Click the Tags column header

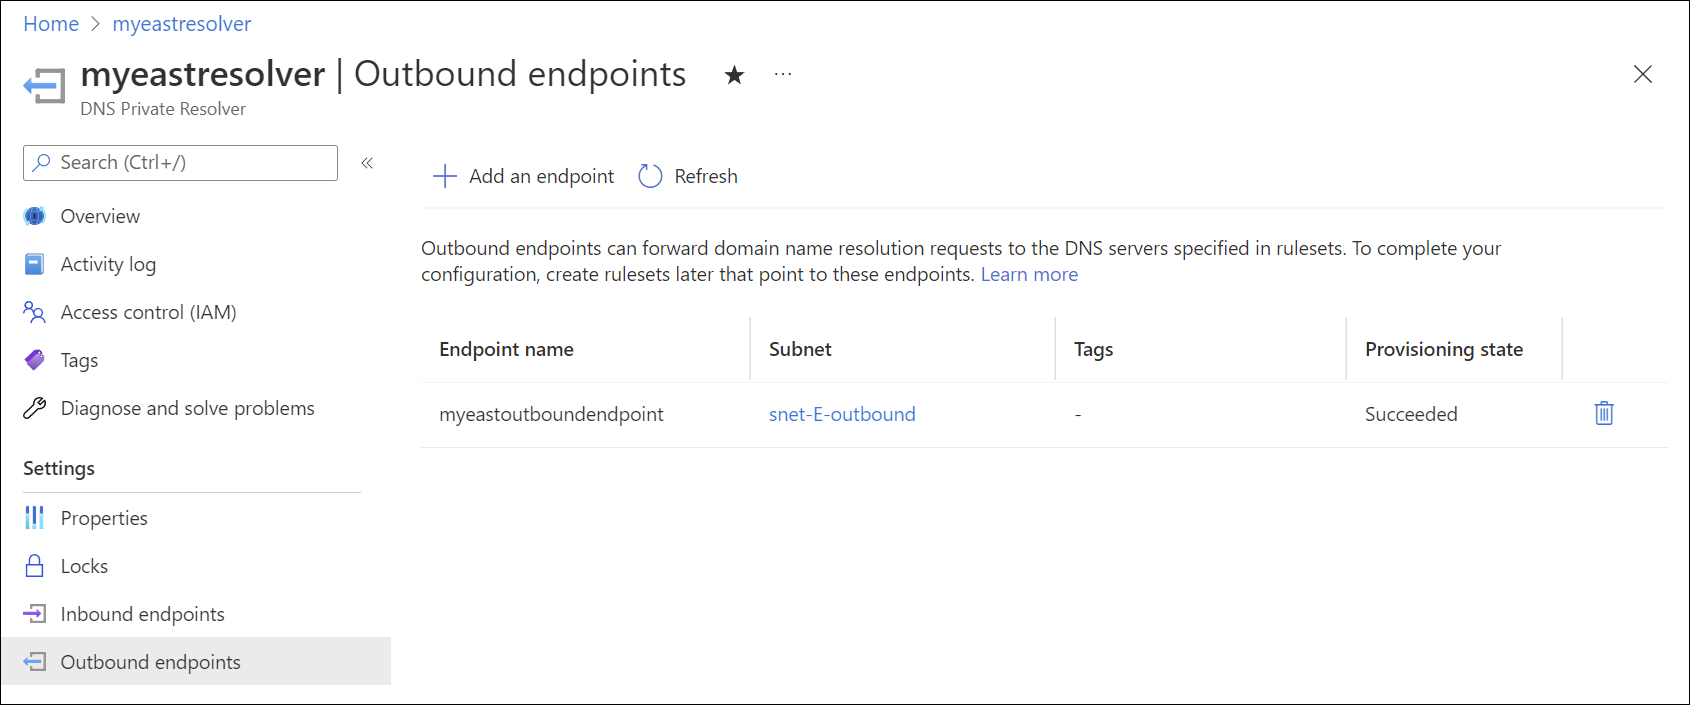(x=1093, y=349)
